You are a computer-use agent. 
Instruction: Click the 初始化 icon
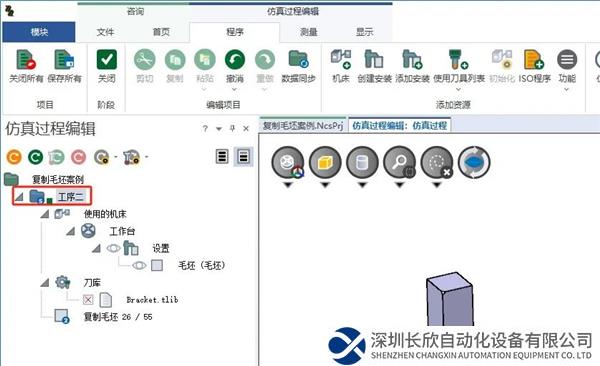[x=502, y=60]
